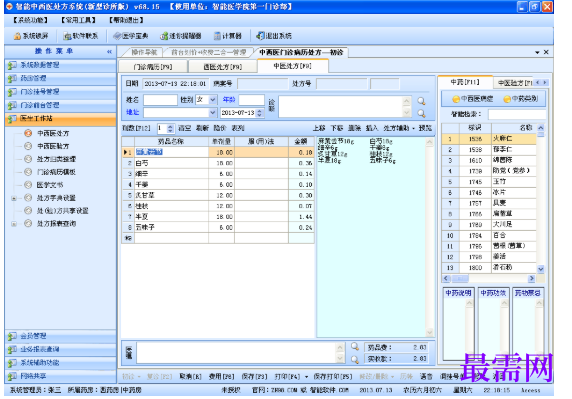
Task: Open the 药房管理 sidebar section
Action: point(61,78)
